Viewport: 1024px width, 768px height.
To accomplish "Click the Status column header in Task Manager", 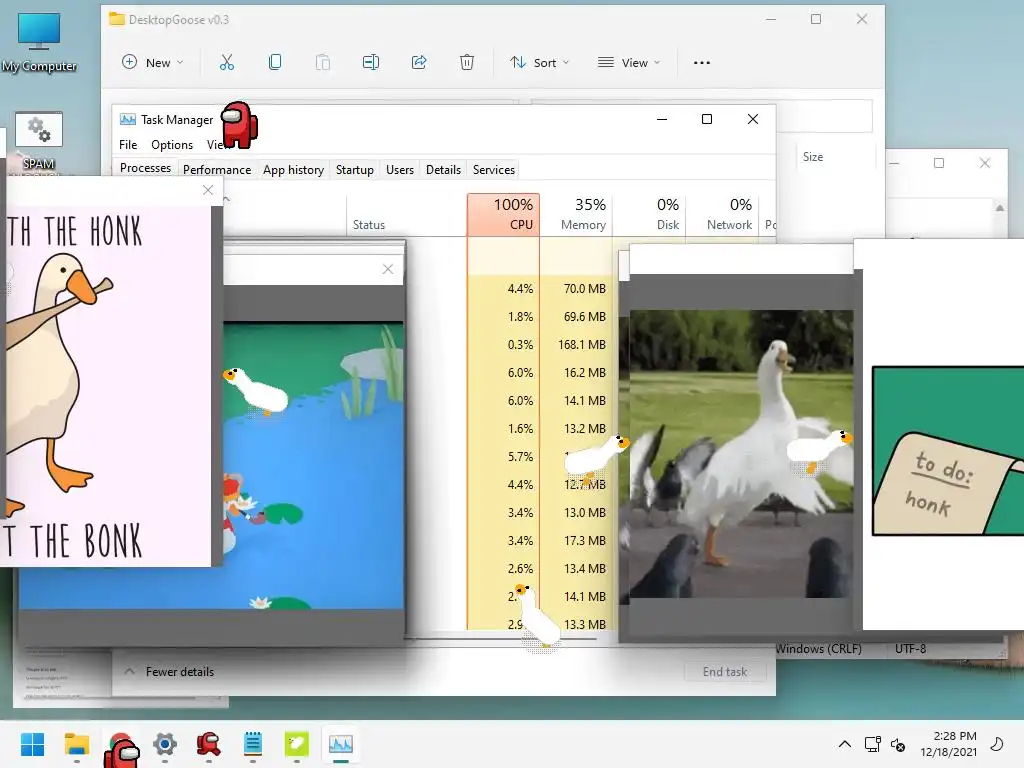I will coord(369,225).
